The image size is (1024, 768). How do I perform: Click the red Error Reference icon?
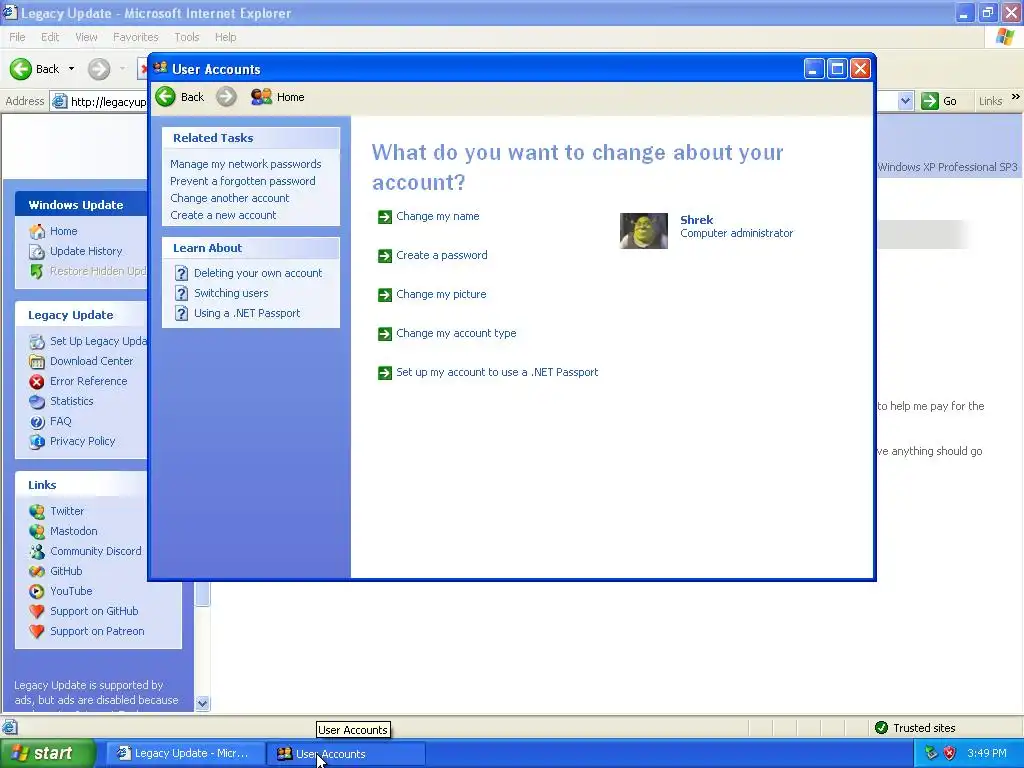(37, 381)
